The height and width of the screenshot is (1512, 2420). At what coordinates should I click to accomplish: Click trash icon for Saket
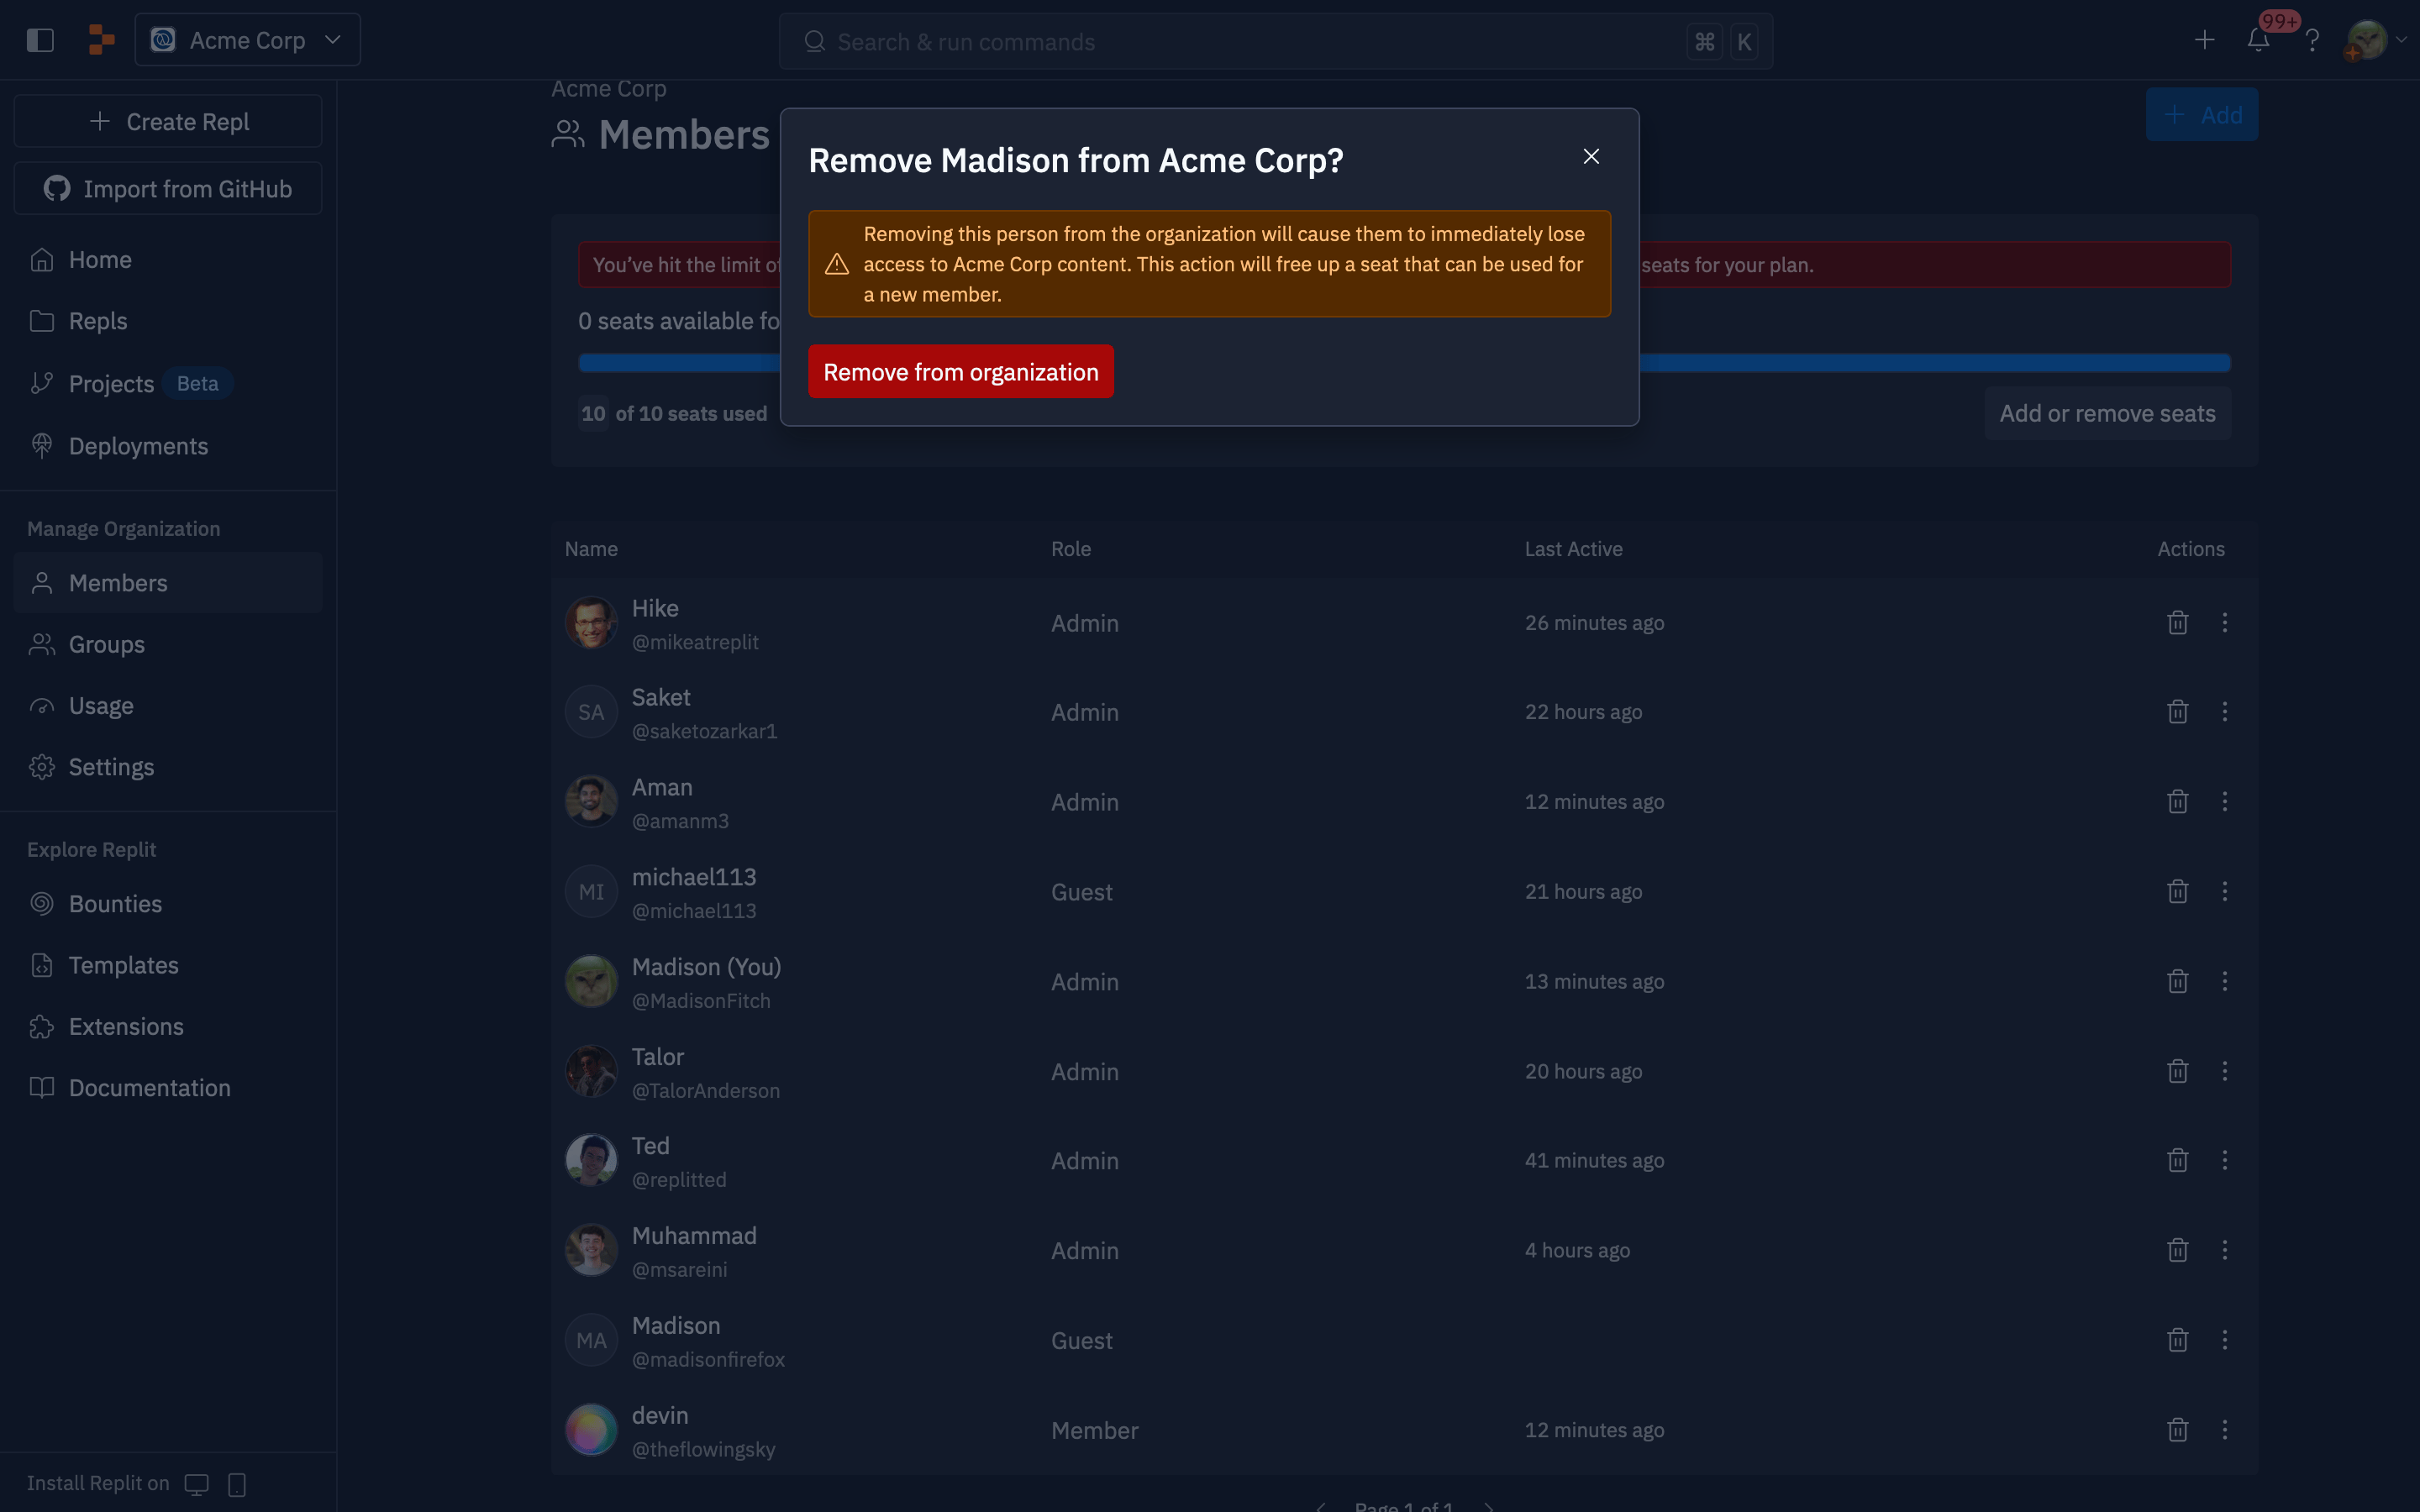pyautogui.click(x=2177, y=712)
